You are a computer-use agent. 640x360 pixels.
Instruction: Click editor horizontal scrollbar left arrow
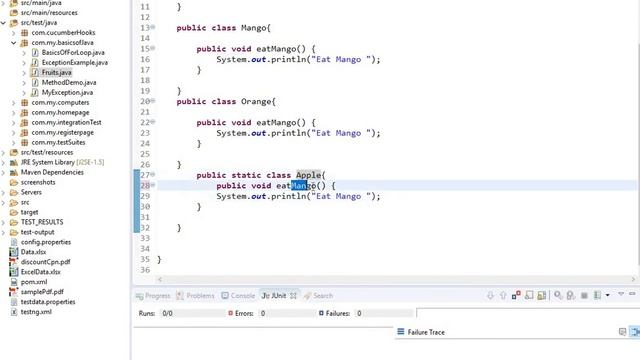(160, 279)
